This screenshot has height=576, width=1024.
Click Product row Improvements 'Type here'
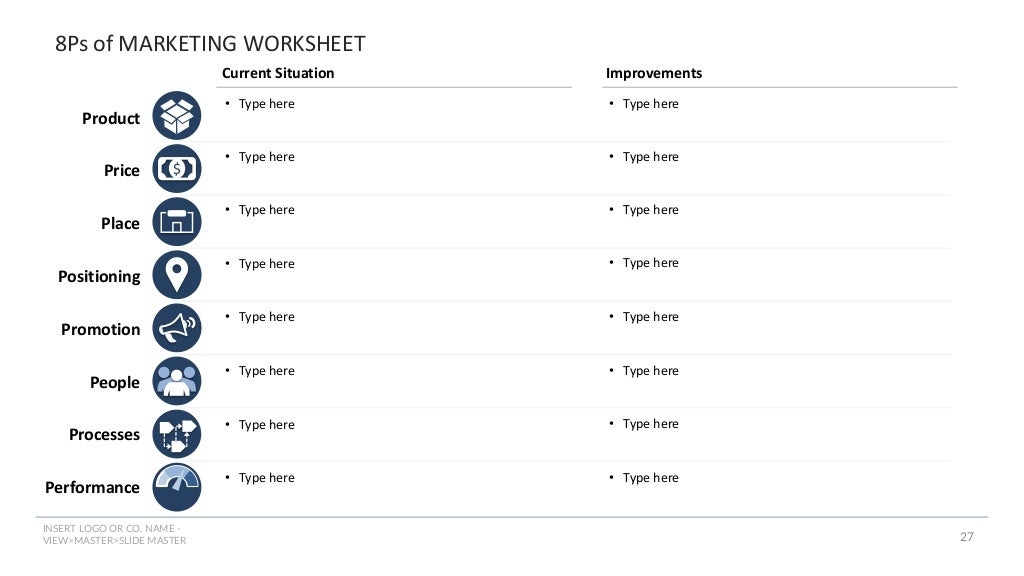tap(650, 104)
